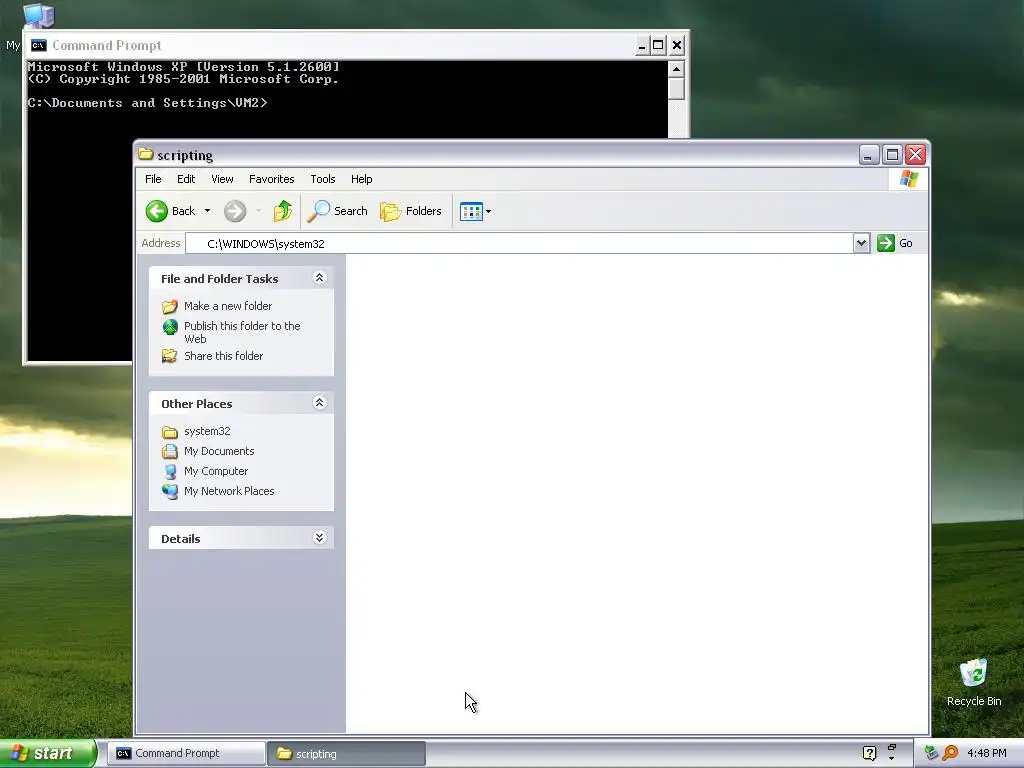Open the Help menu
Screen dimensions: 1024x768
click(x=362, y=179)
